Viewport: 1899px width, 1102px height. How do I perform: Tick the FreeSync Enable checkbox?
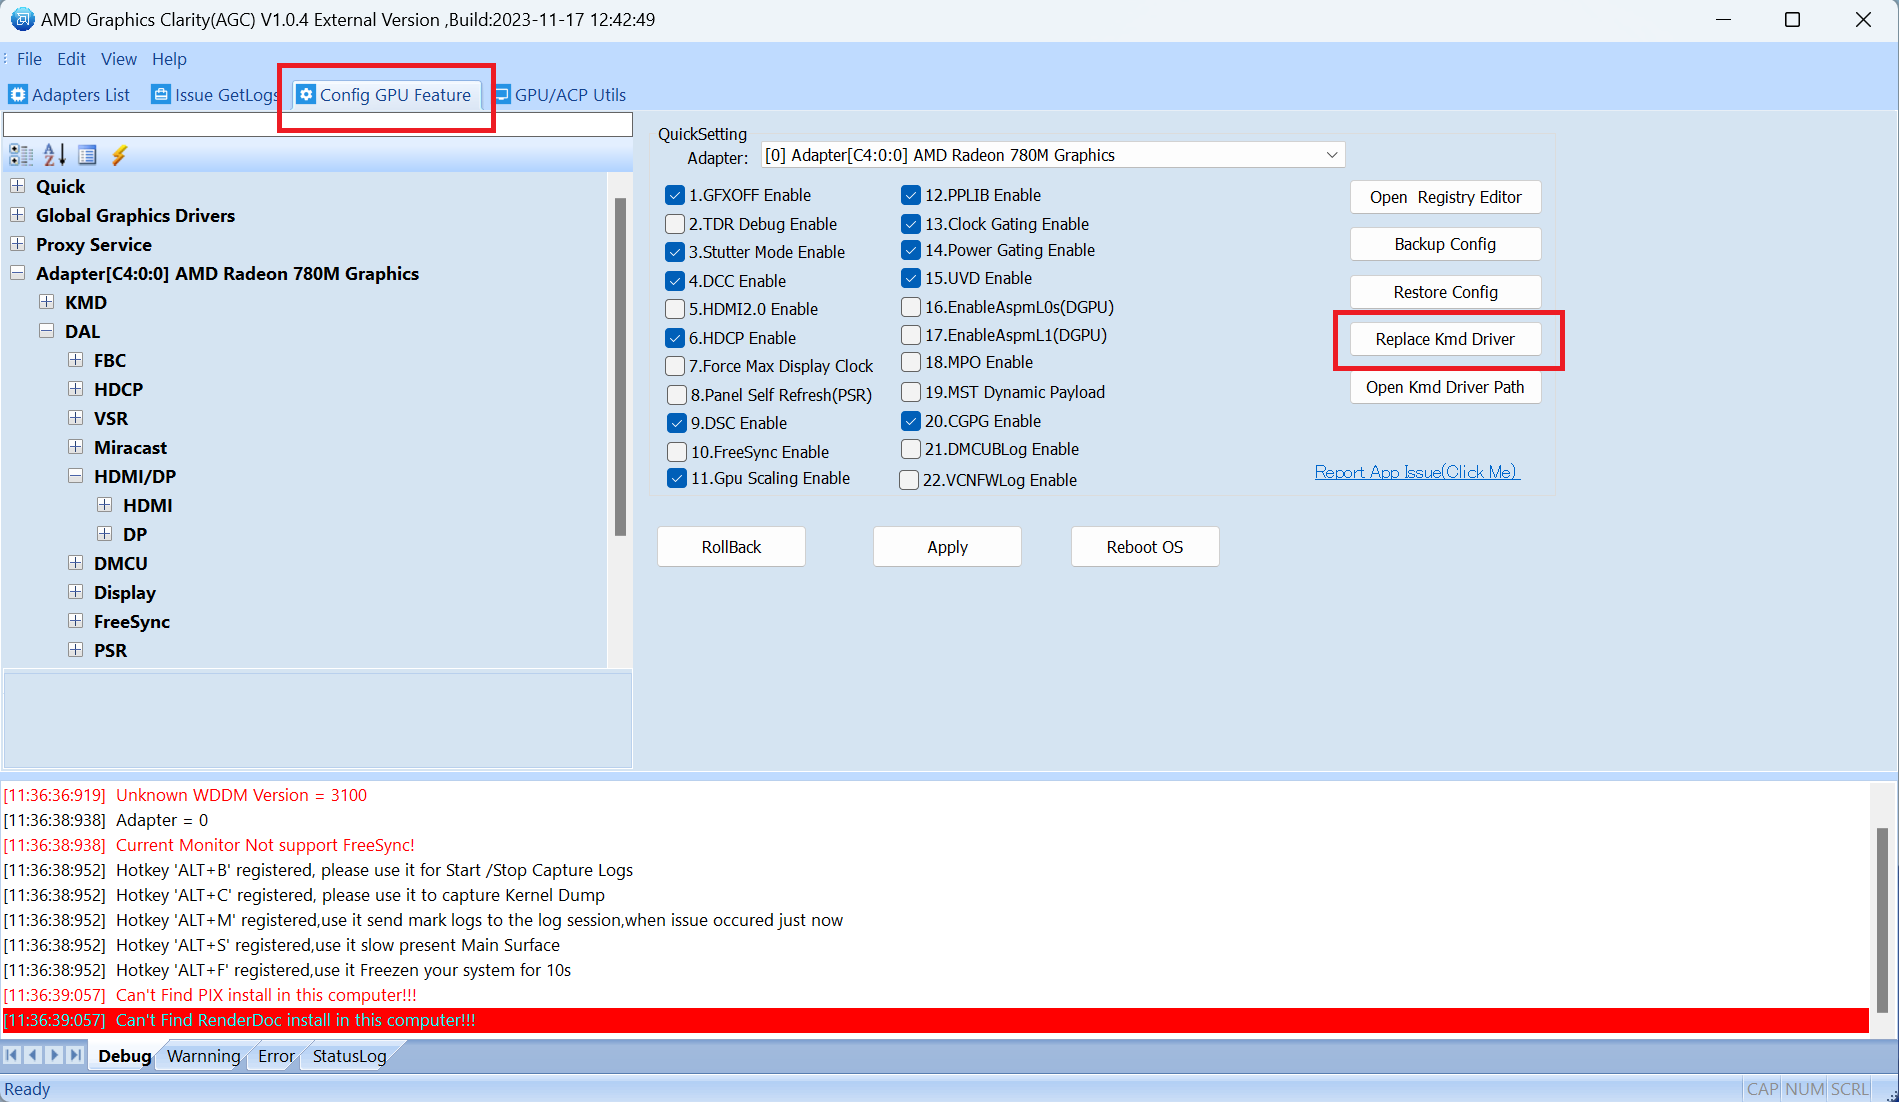click(677, 452)
